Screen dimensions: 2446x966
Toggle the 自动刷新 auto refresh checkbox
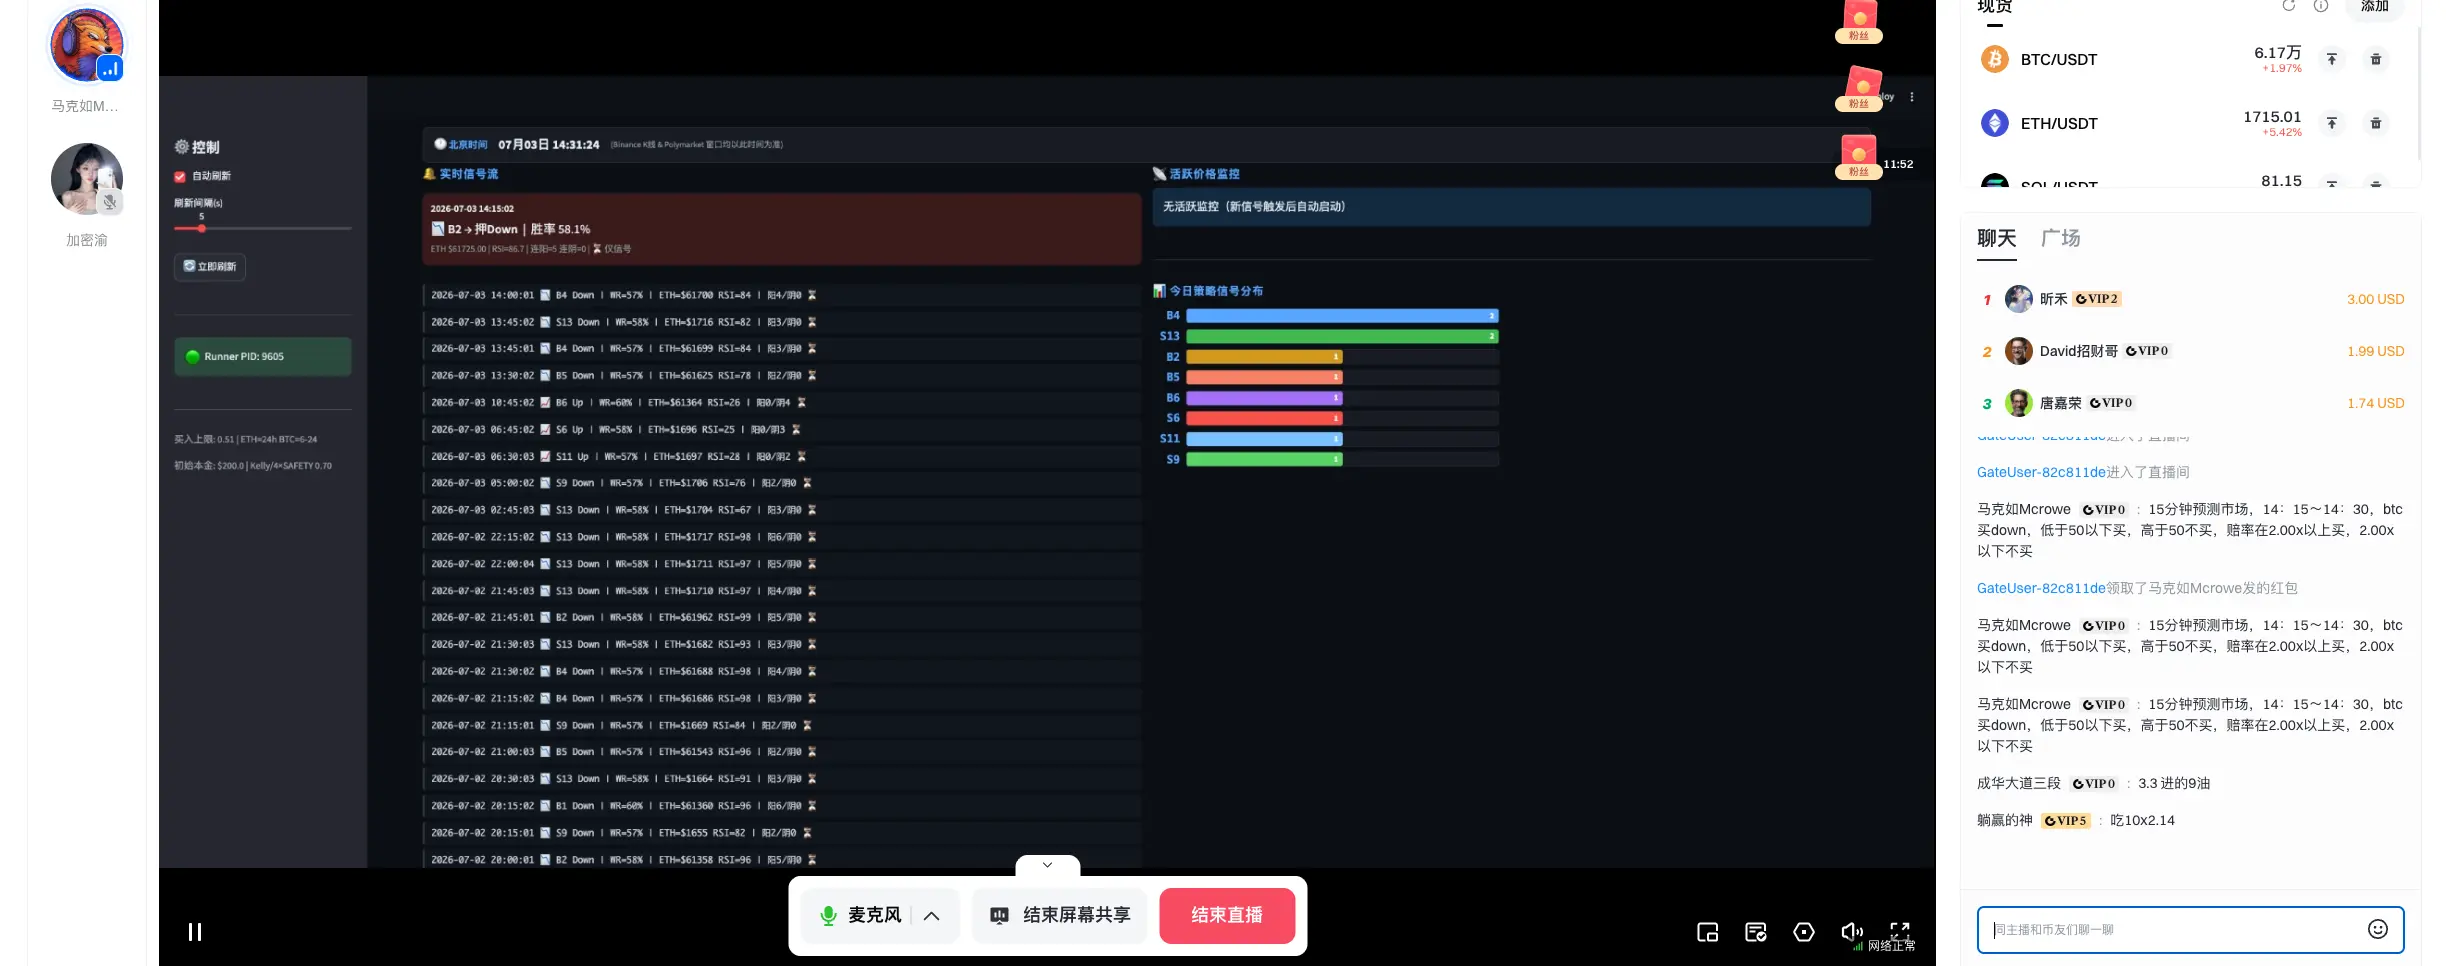tap(180, 176)
